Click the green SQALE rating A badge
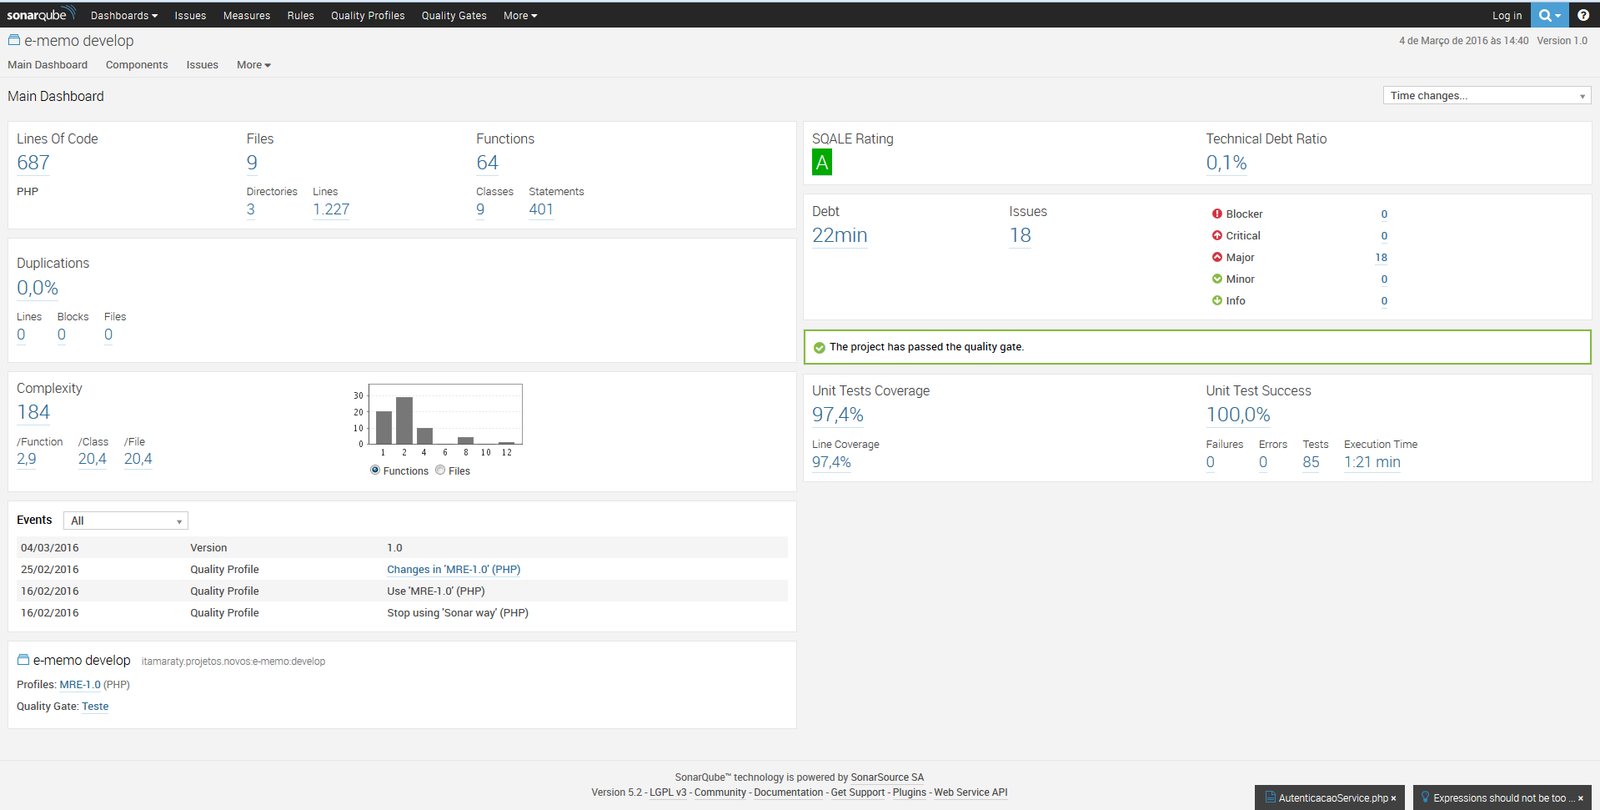 (x=822, y=162)
